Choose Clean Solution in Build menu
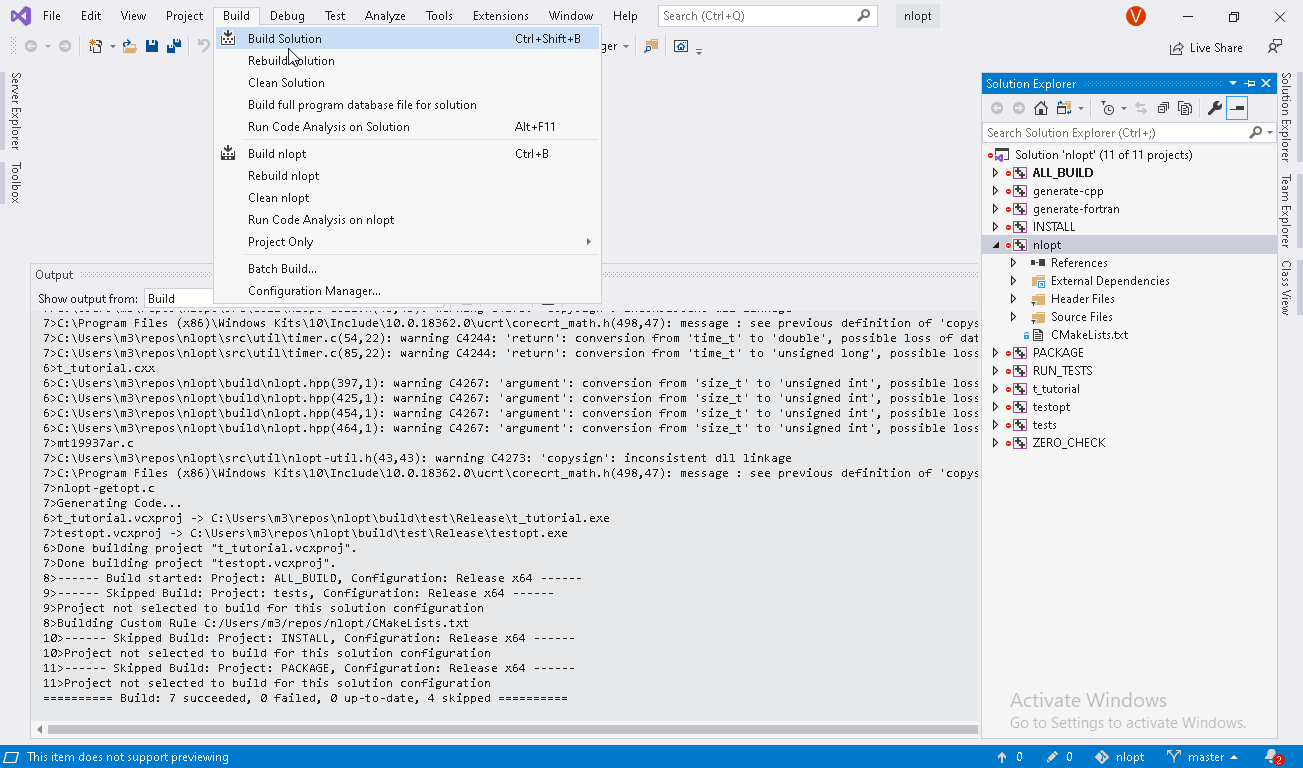This screenshot has height=768, width=1303. point(406,83)
